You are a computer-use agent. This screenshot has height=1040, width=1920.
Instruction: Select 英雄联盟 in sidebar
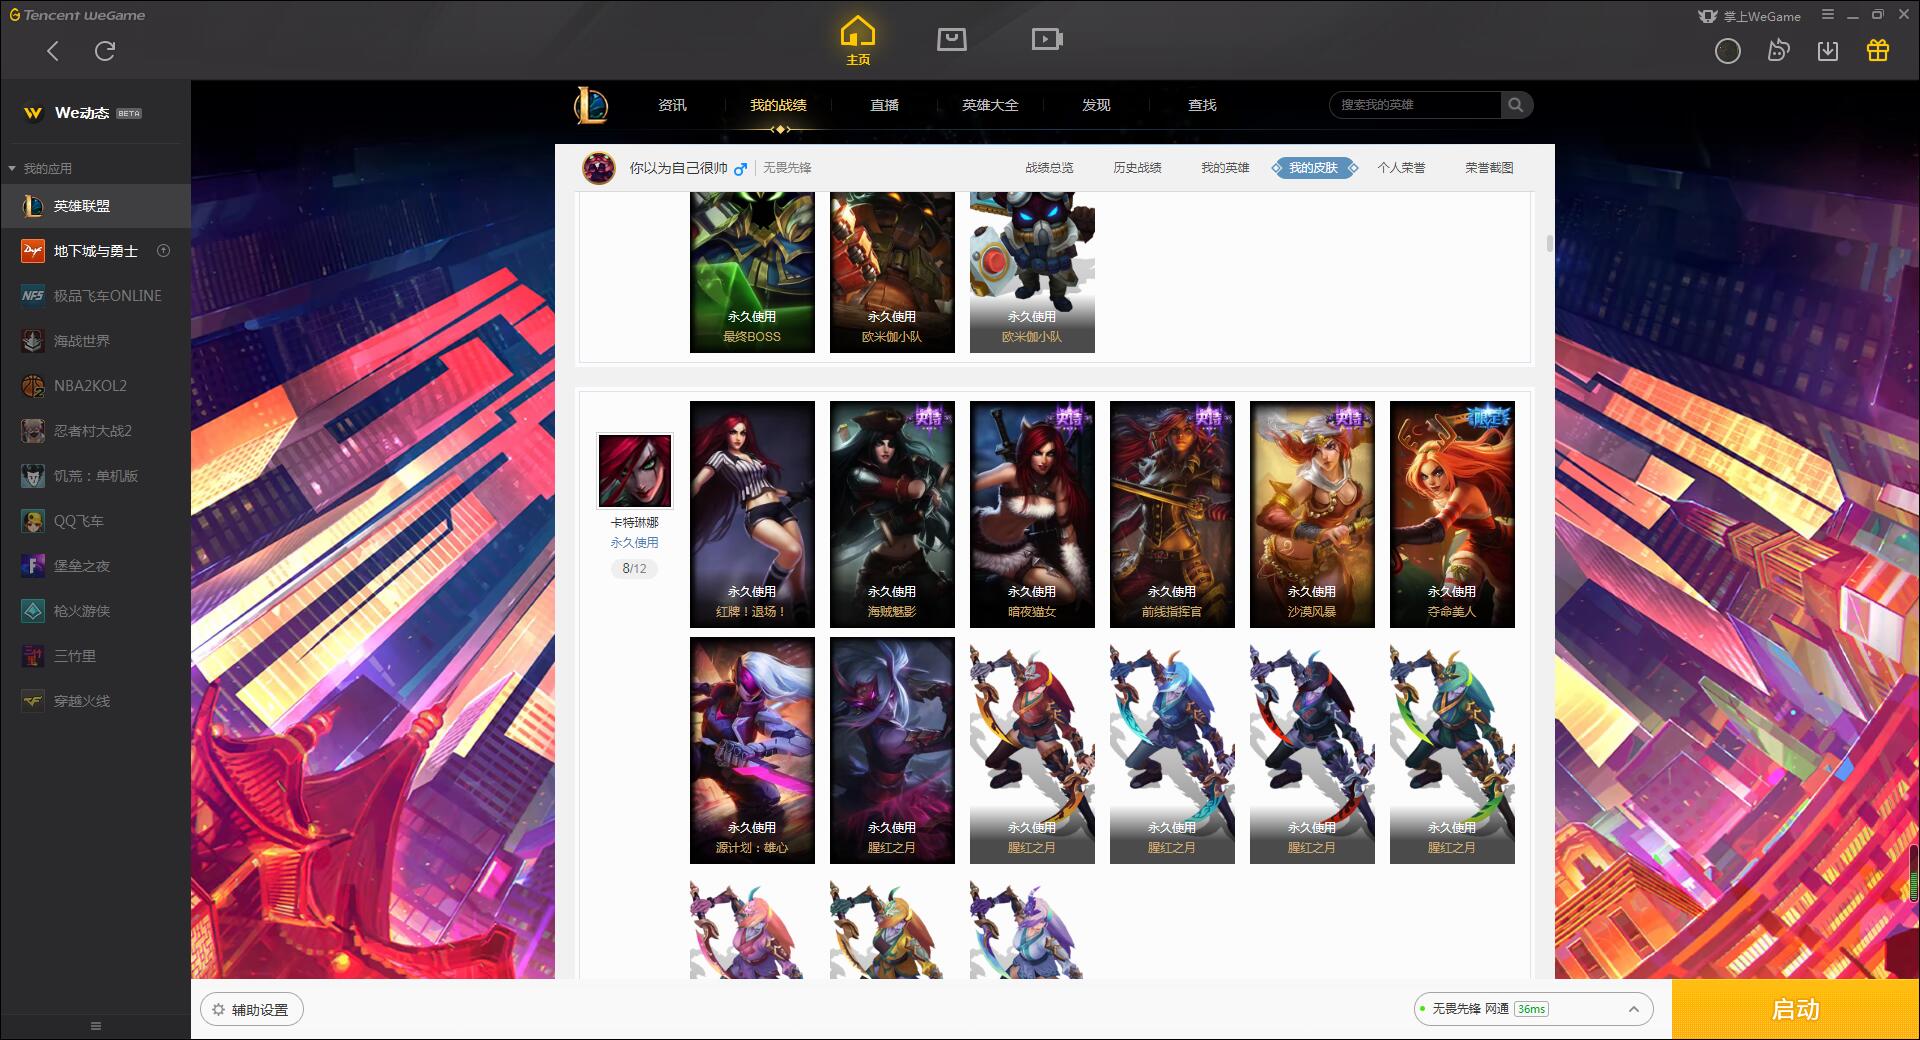(95, 206)
